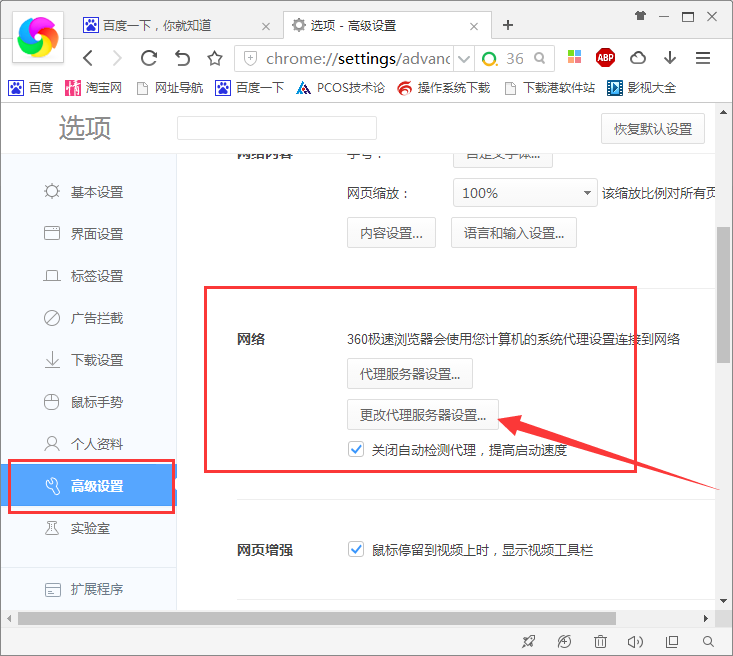The height and width of the screenshot is (656, 733).
Task: Select 下载设置 in sidebar
Action: (89, 360)
